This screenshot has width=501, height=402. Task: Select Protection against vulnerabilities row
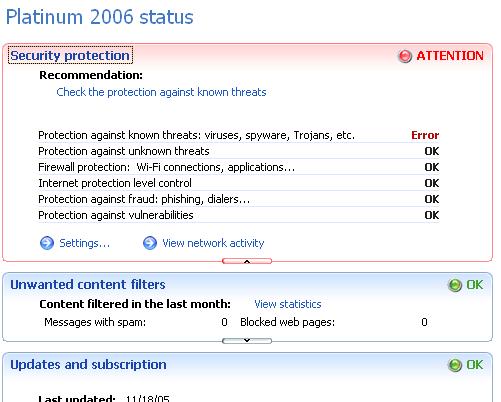239,215
